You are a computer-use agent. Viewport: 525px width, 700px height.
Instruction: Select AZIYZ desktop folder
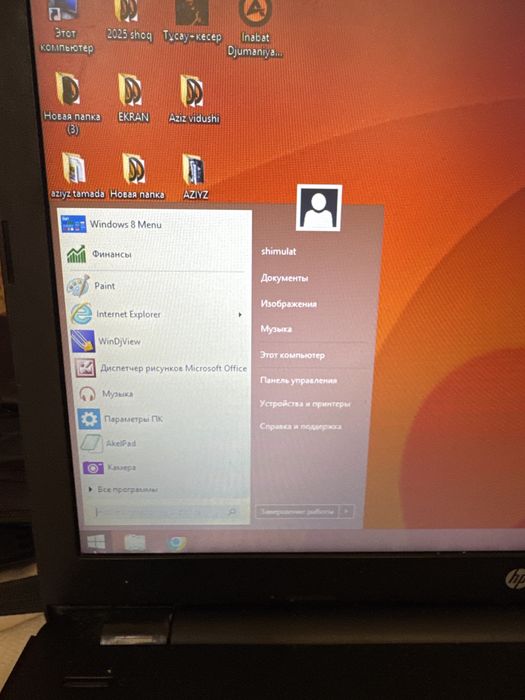[195, 176]
